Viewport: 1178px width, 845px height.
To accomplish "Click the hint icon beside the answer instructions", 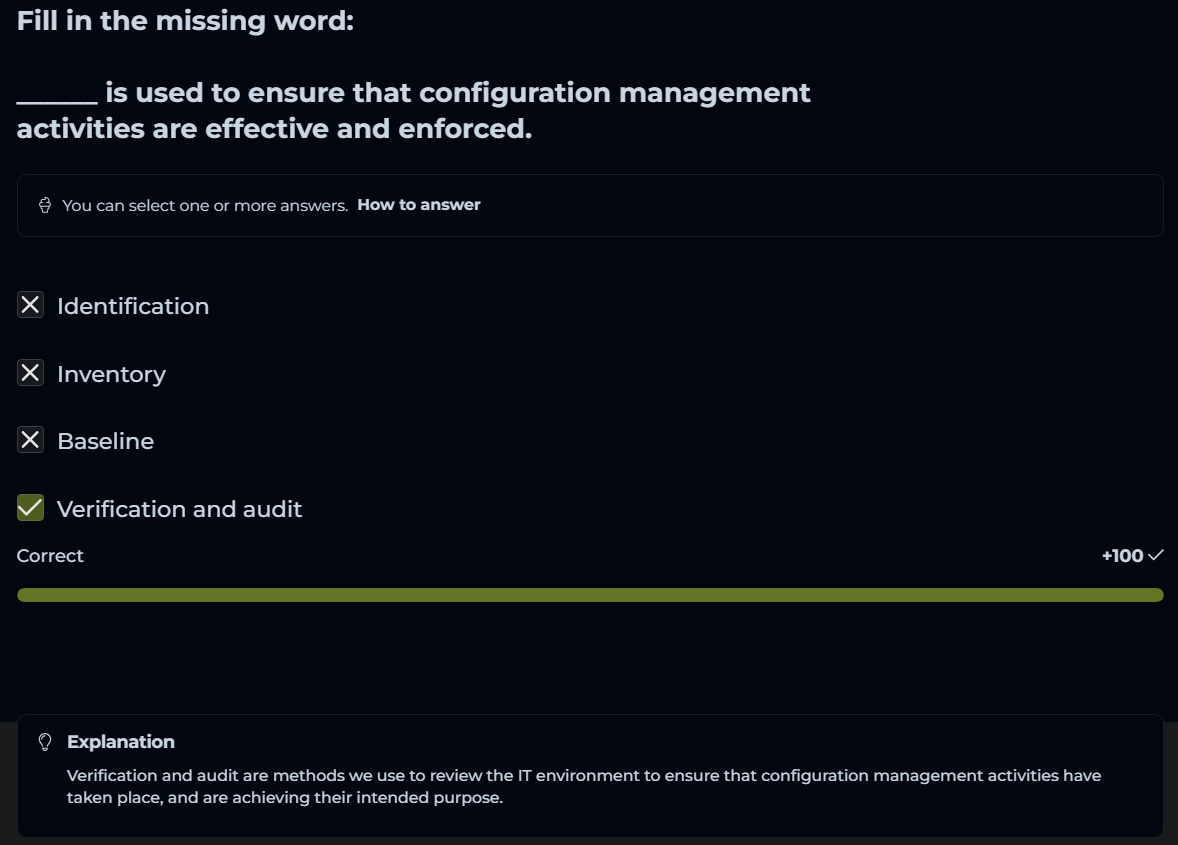I will [45, 205].
